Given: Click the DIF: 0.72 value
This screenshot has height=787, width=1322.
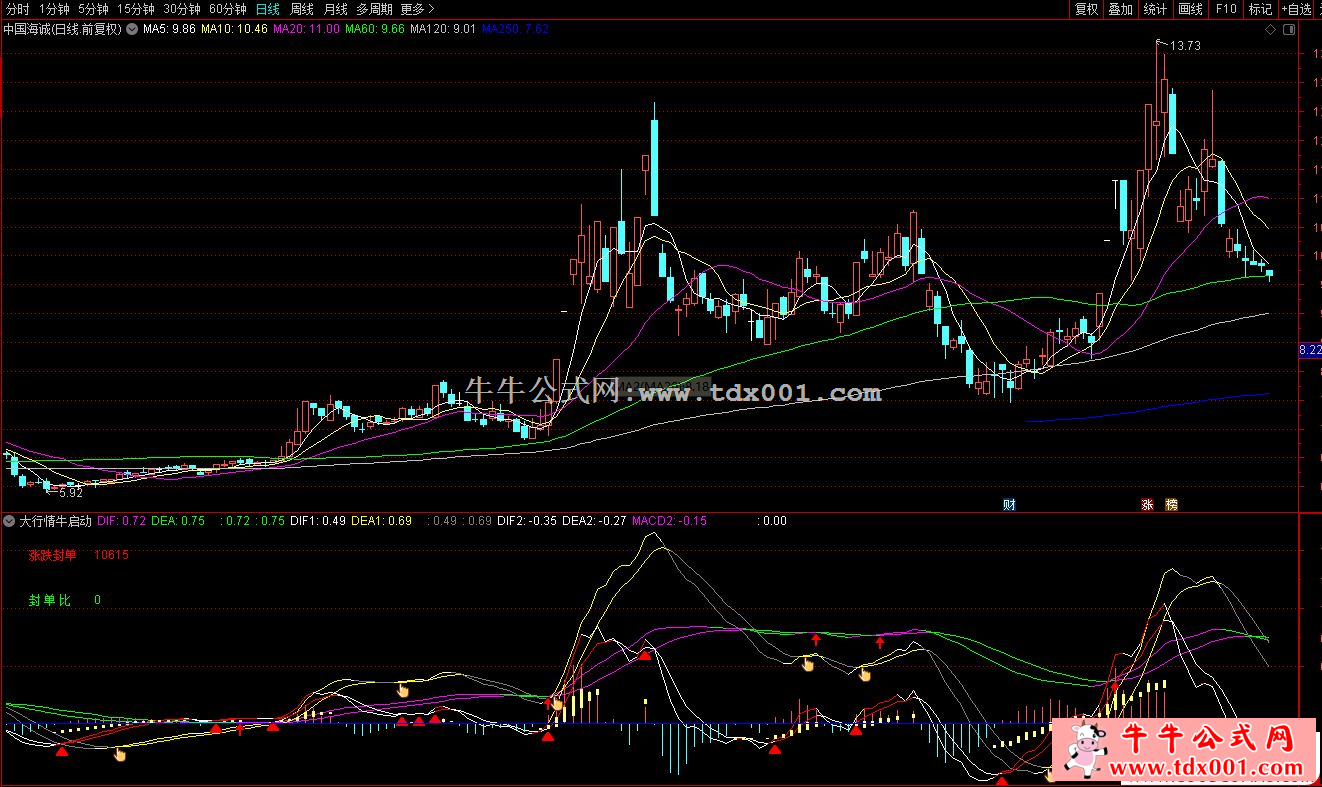Looking at the screenshot, I should 121,521.
